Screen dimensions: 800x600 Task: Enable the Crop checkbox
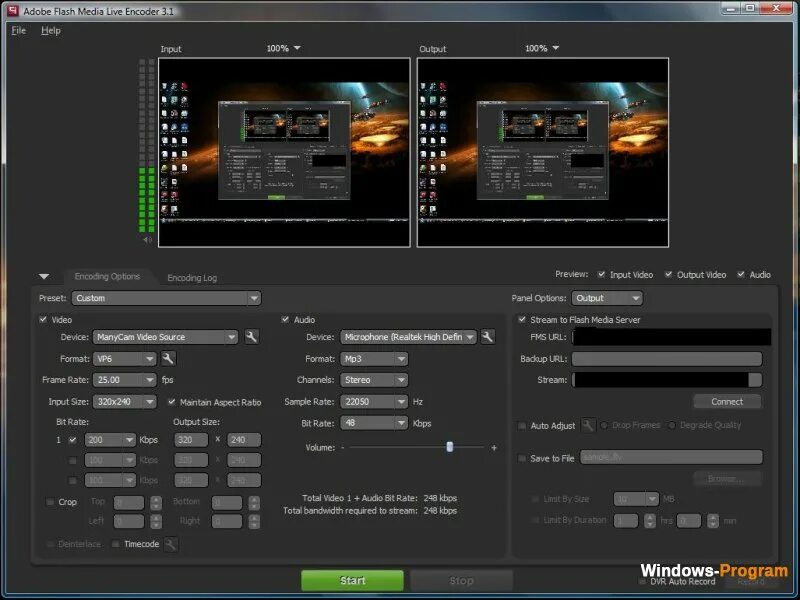pos(50,502)
